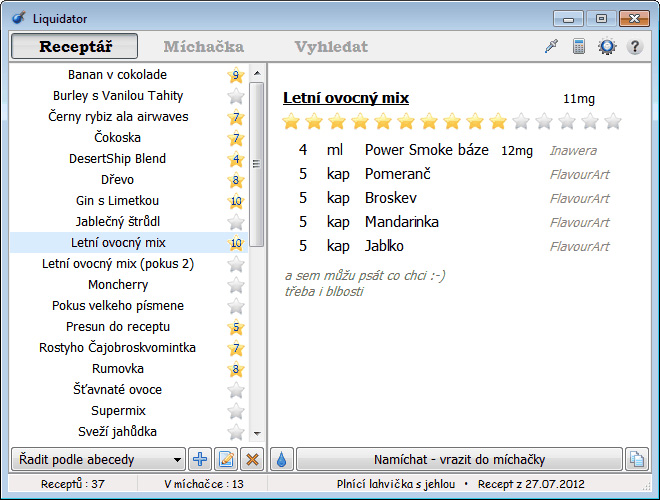Click ingredient Jablko

[384, 246]
